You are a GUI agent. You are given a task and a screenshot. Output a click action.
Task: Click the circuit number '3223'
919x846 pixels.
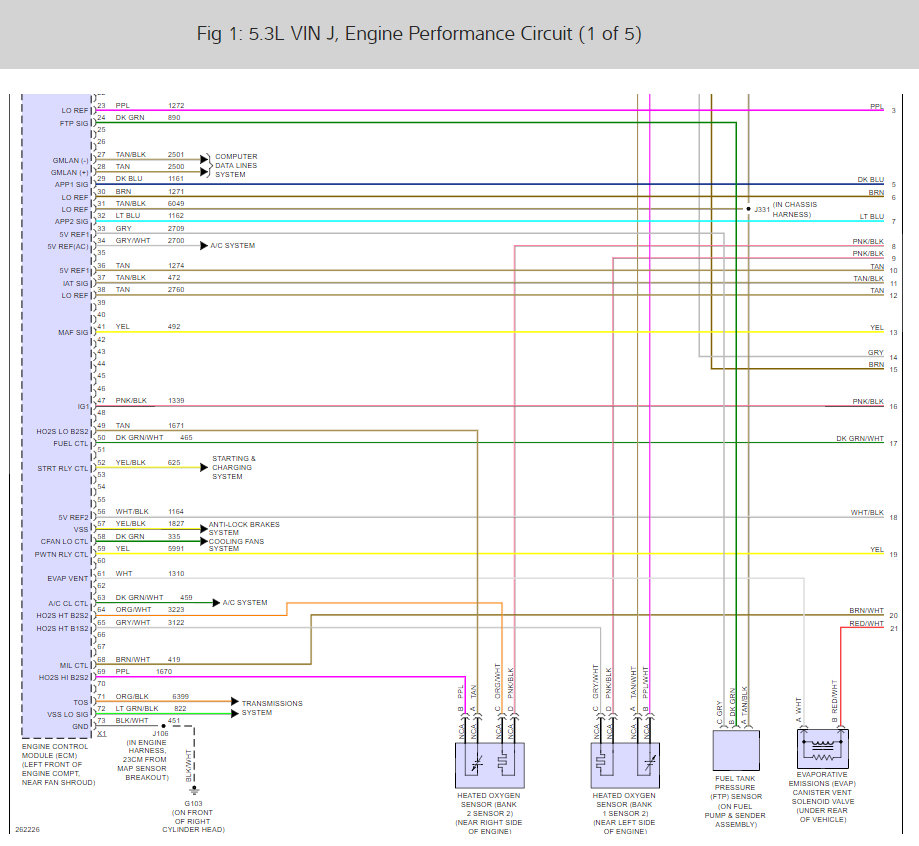pos(176,610)
